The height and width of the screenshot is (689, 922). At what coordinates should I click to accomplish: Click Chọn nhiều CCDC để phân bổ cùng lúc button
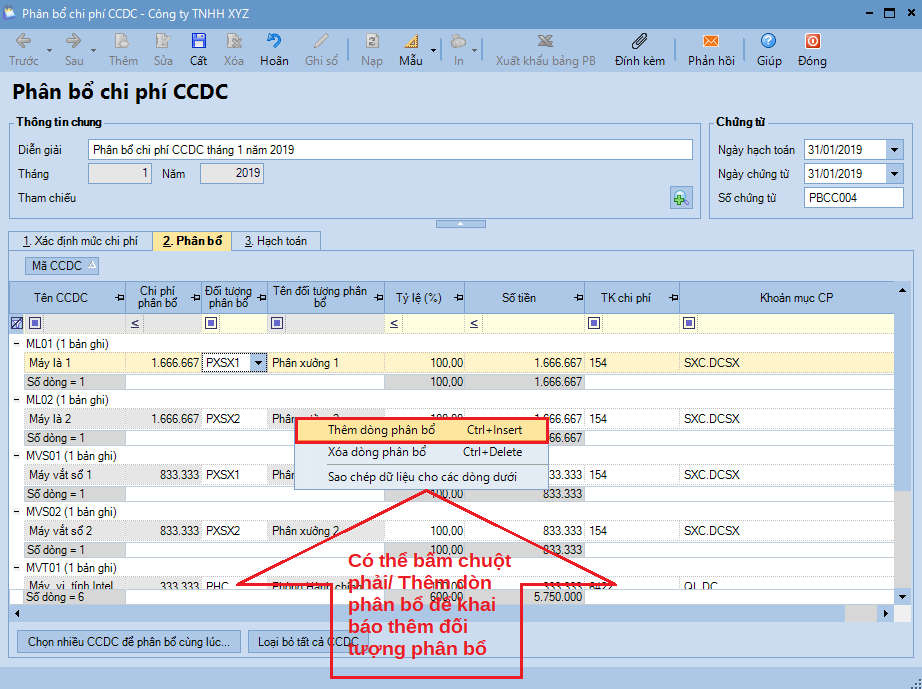129,641
